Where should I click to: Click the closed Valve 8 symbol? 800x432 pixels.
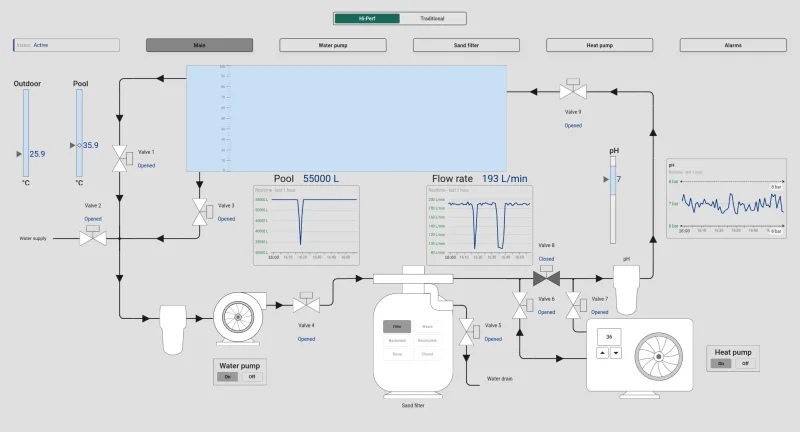(546, 276)
